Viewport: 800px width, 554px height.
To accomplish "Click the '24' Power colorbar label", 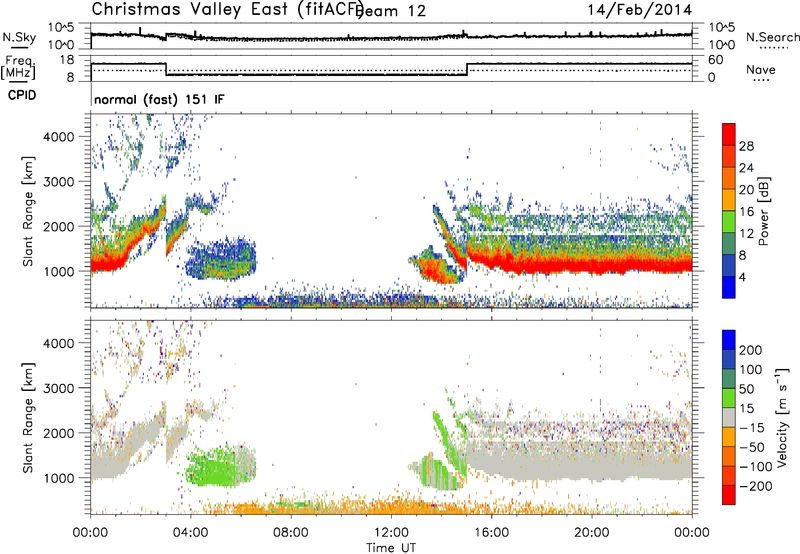I will point(746,168).
